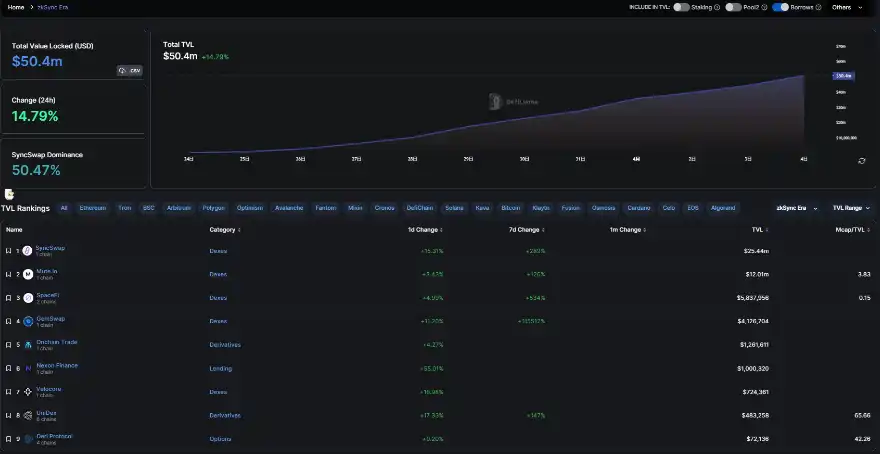
Task: Bookmark the Mute.io row
Action: (8, 274)
